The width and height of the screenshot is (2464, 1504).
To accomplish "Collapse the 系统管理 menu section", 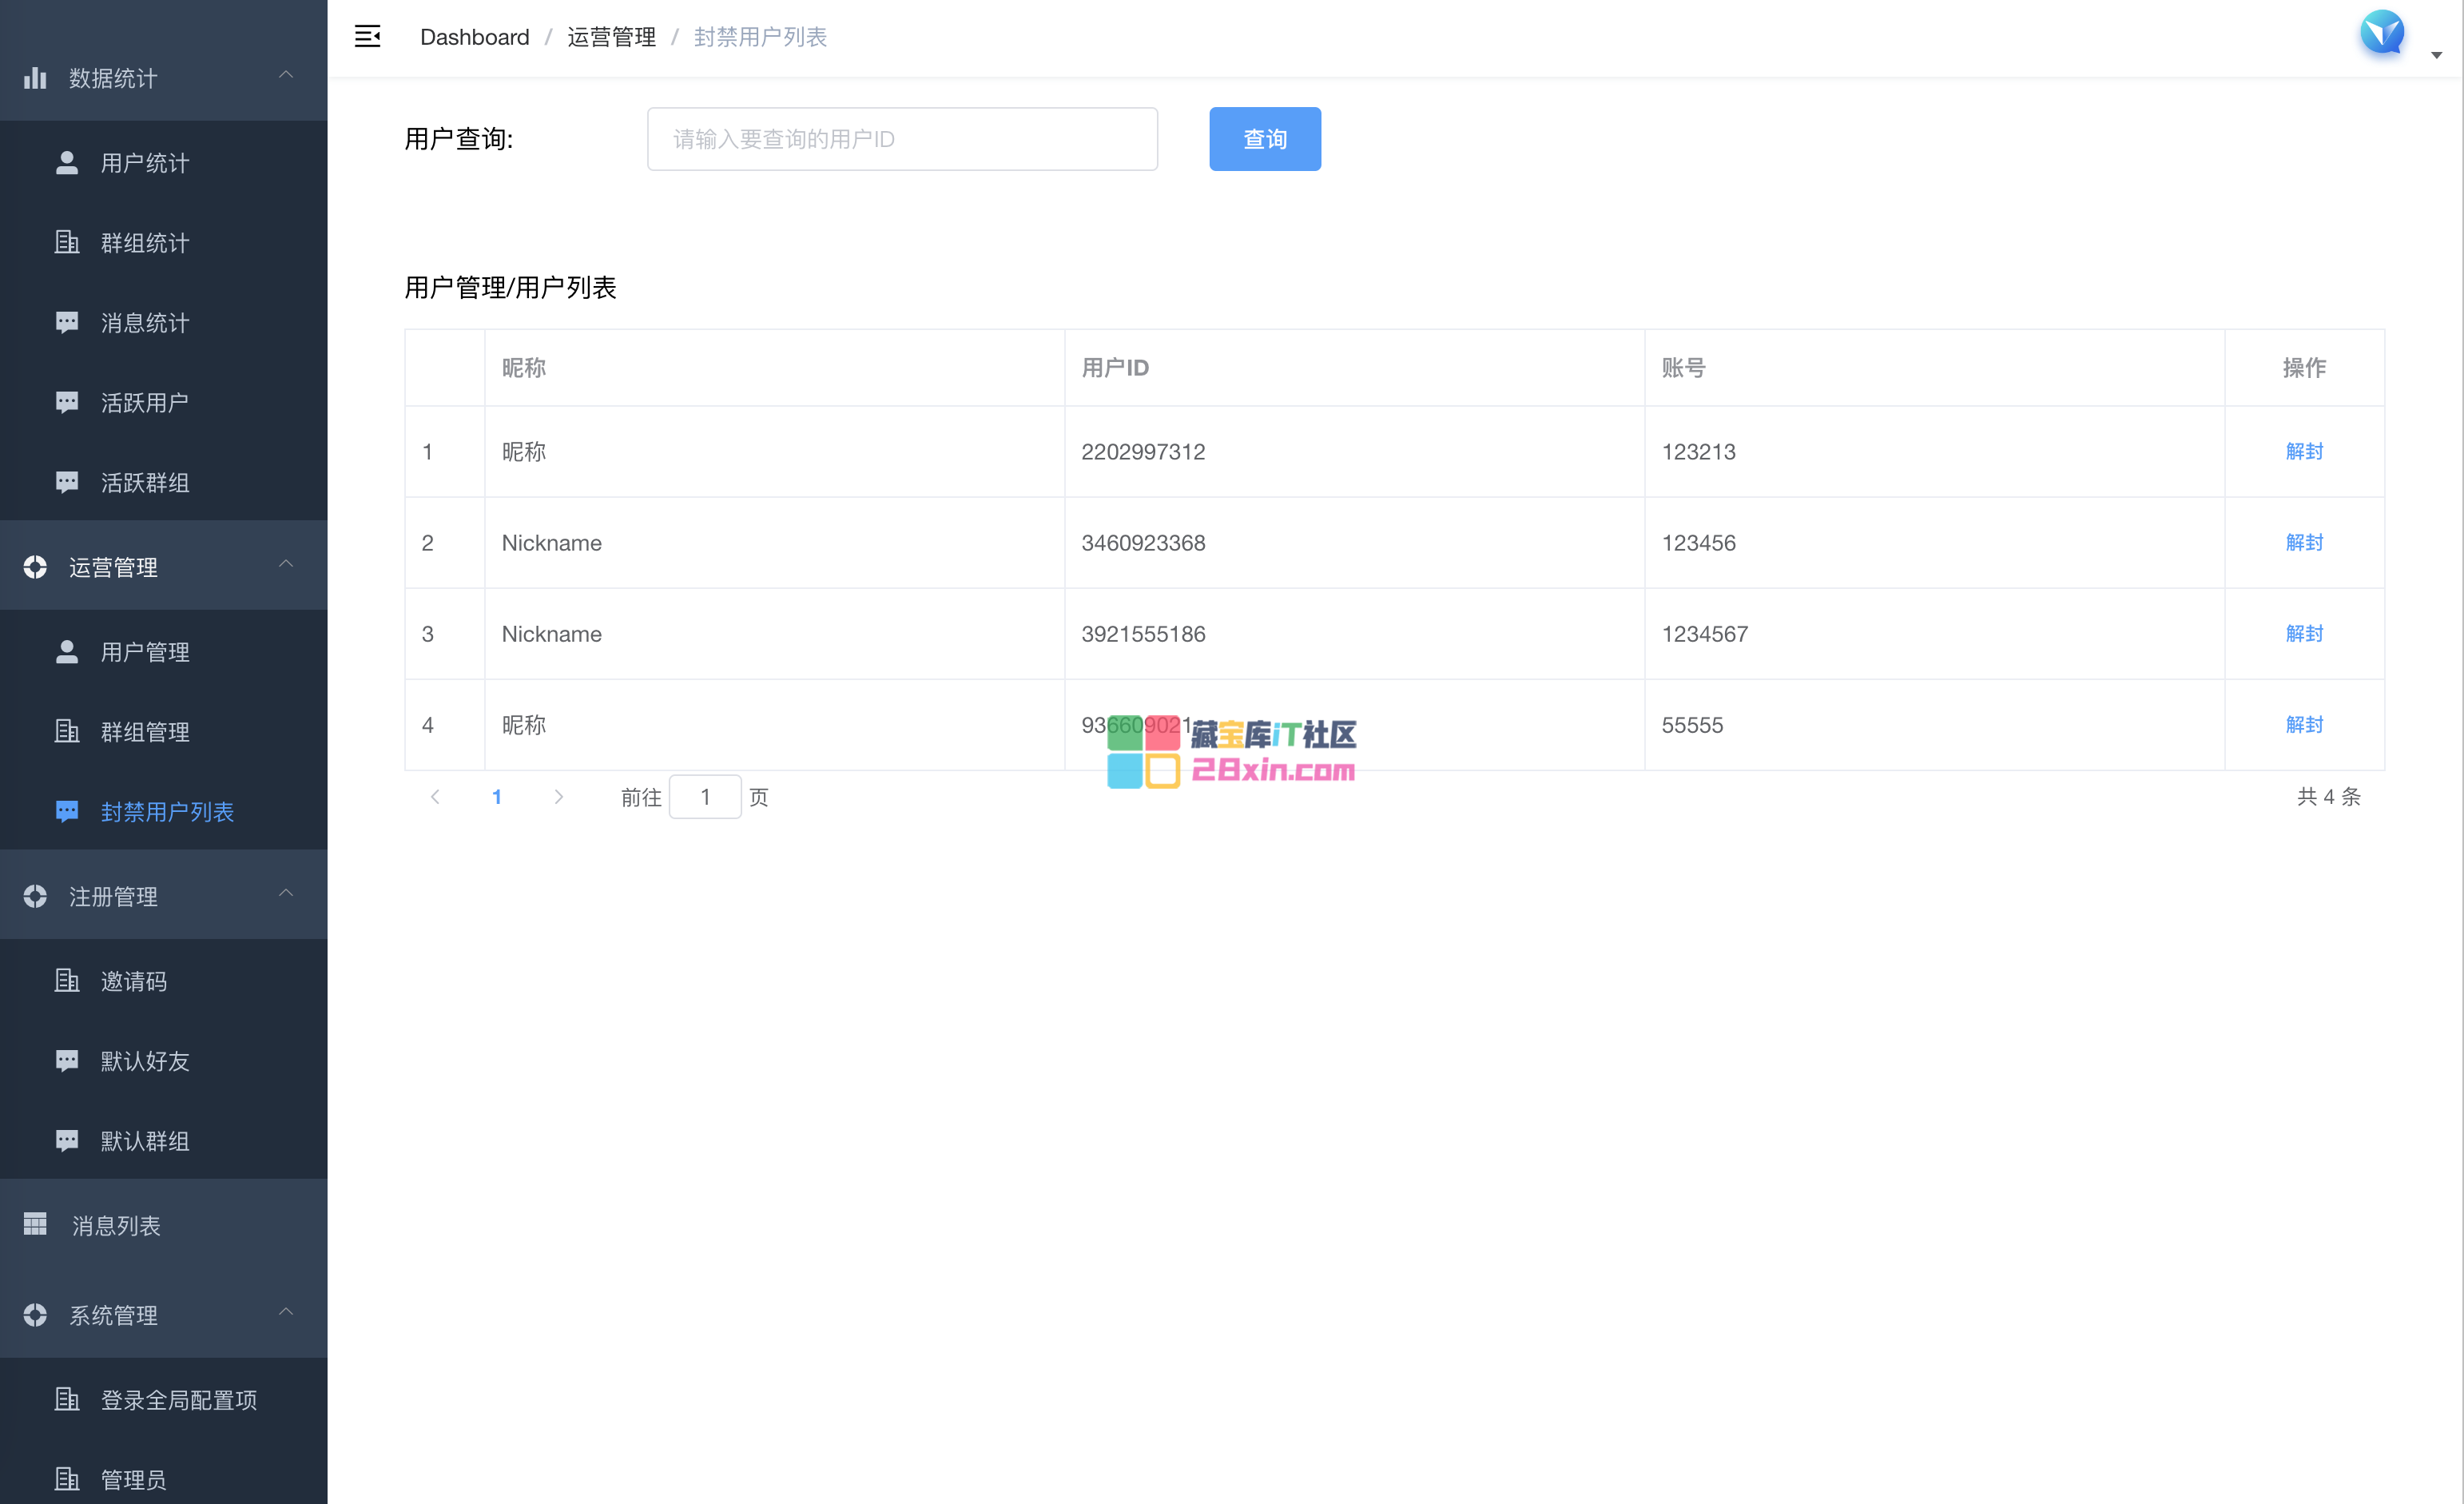I will point(286,1313).
